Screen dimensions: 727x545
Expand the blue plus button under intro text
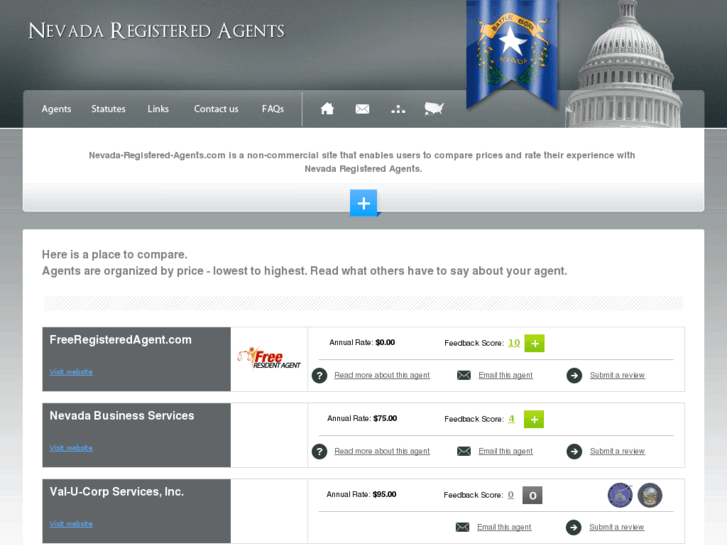[364, 203]
